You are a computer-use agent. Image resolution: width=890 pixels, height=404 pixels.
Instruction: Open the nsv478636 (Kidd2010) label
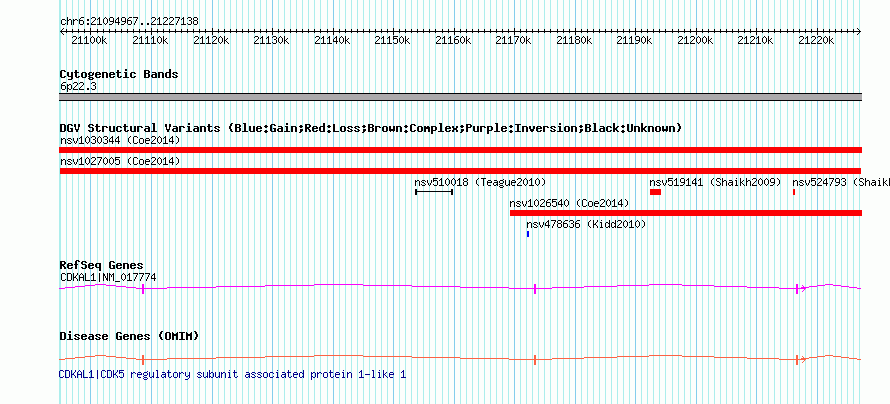tap(586, 224)
